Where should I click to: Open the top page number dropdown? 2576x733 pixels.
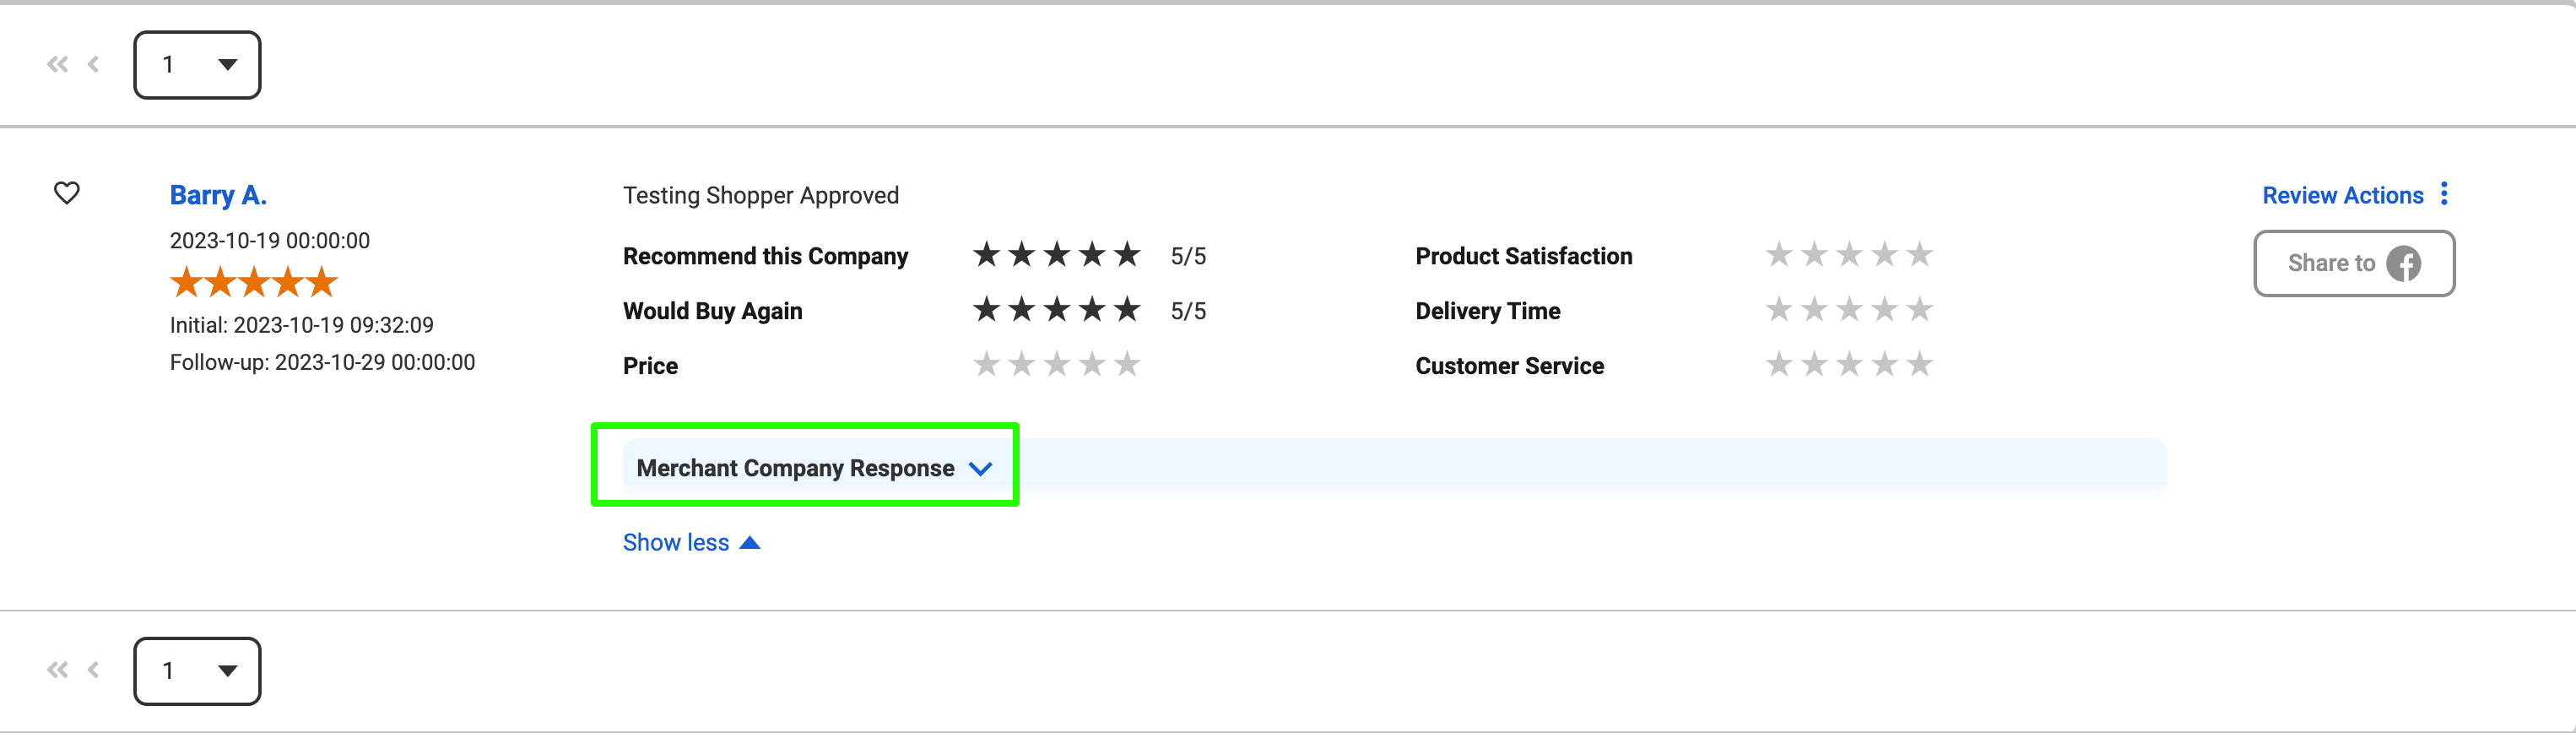(x=197, y=65)
